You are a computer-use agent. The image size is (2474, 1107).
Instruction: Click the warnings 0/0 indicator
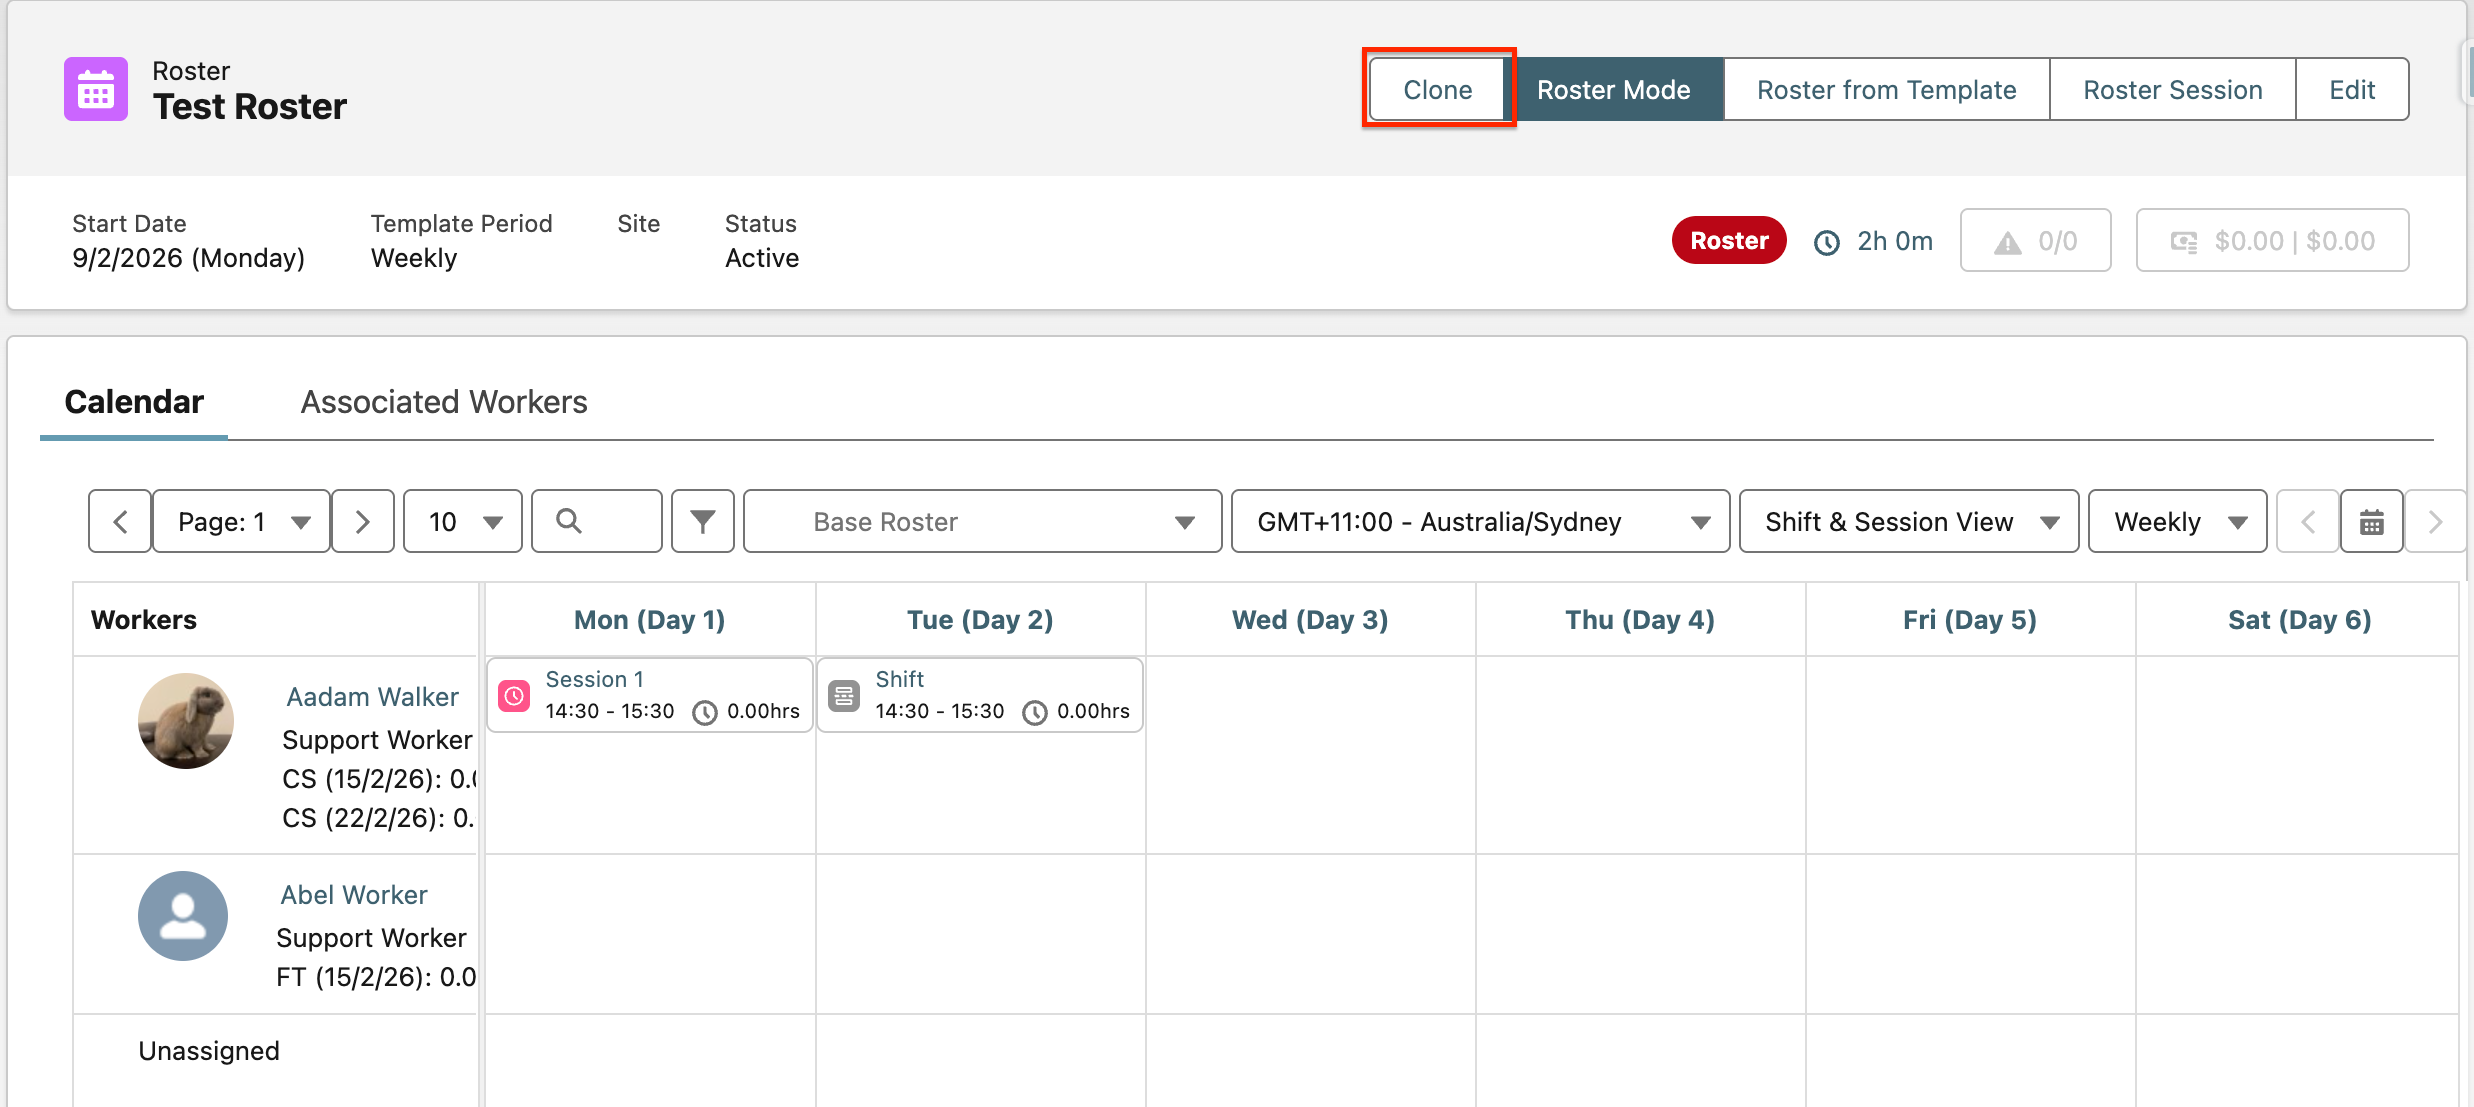tap(2035, 241)
